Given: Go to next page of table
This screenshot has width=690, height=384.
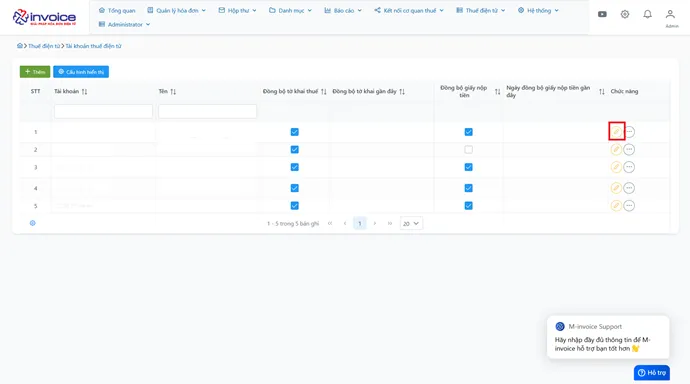Looking at the screenshot, I should [x=374, y=223].
